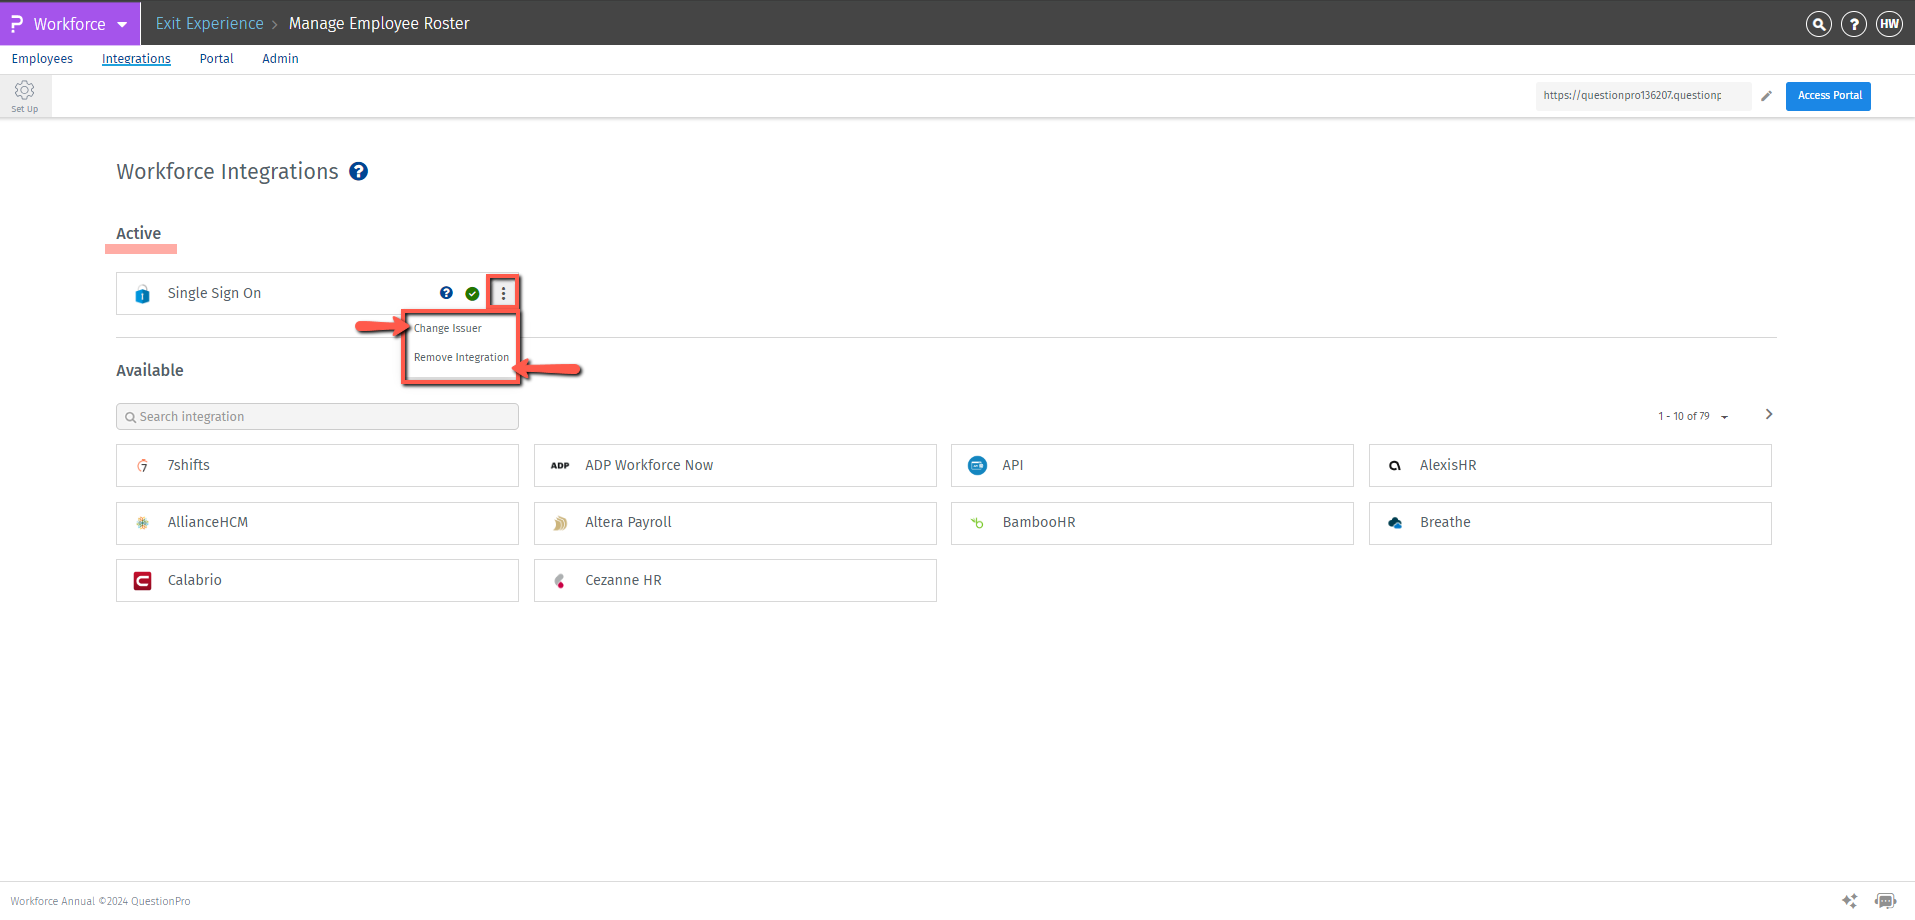Click the blue API icon

pos(978,466)
